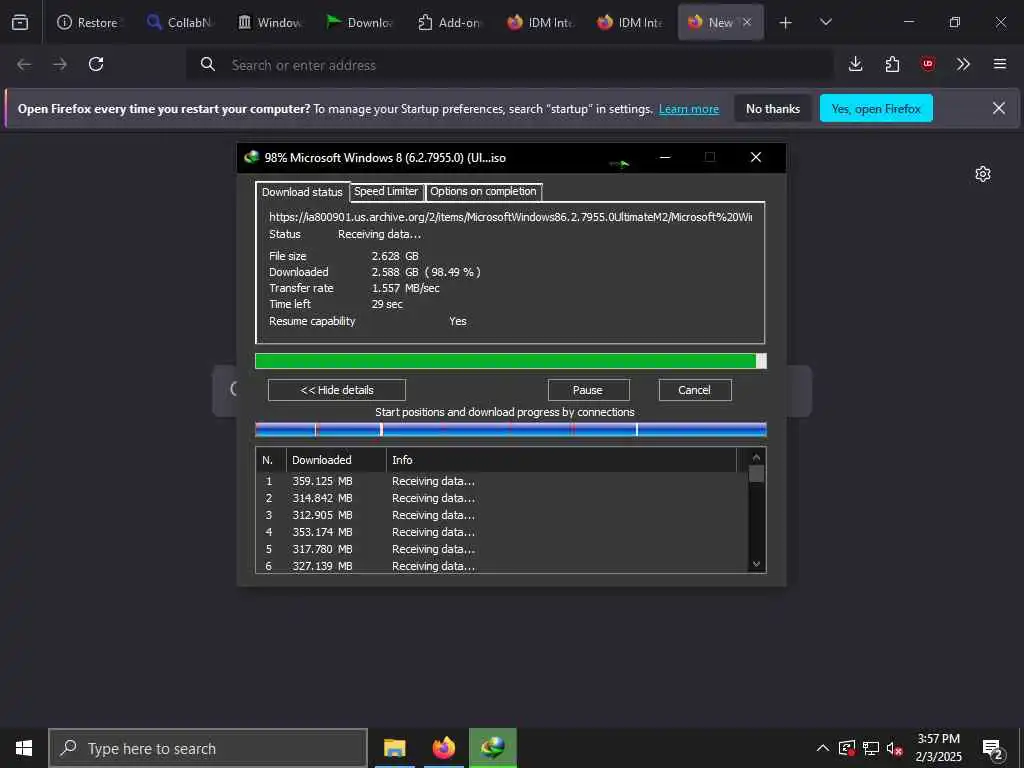Show more tools overflow chevrons

[x=963, y=64]
